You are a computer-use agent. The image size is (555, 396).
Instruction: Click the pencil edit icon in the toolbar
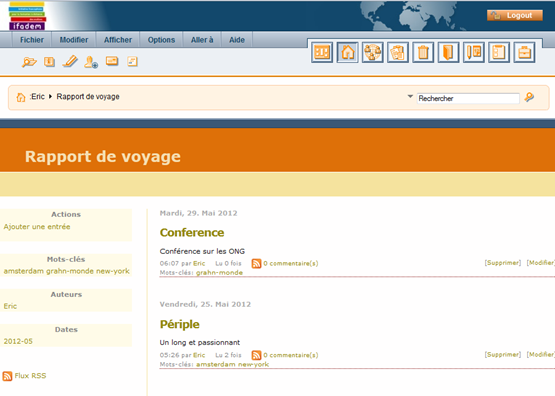(70, 61)
